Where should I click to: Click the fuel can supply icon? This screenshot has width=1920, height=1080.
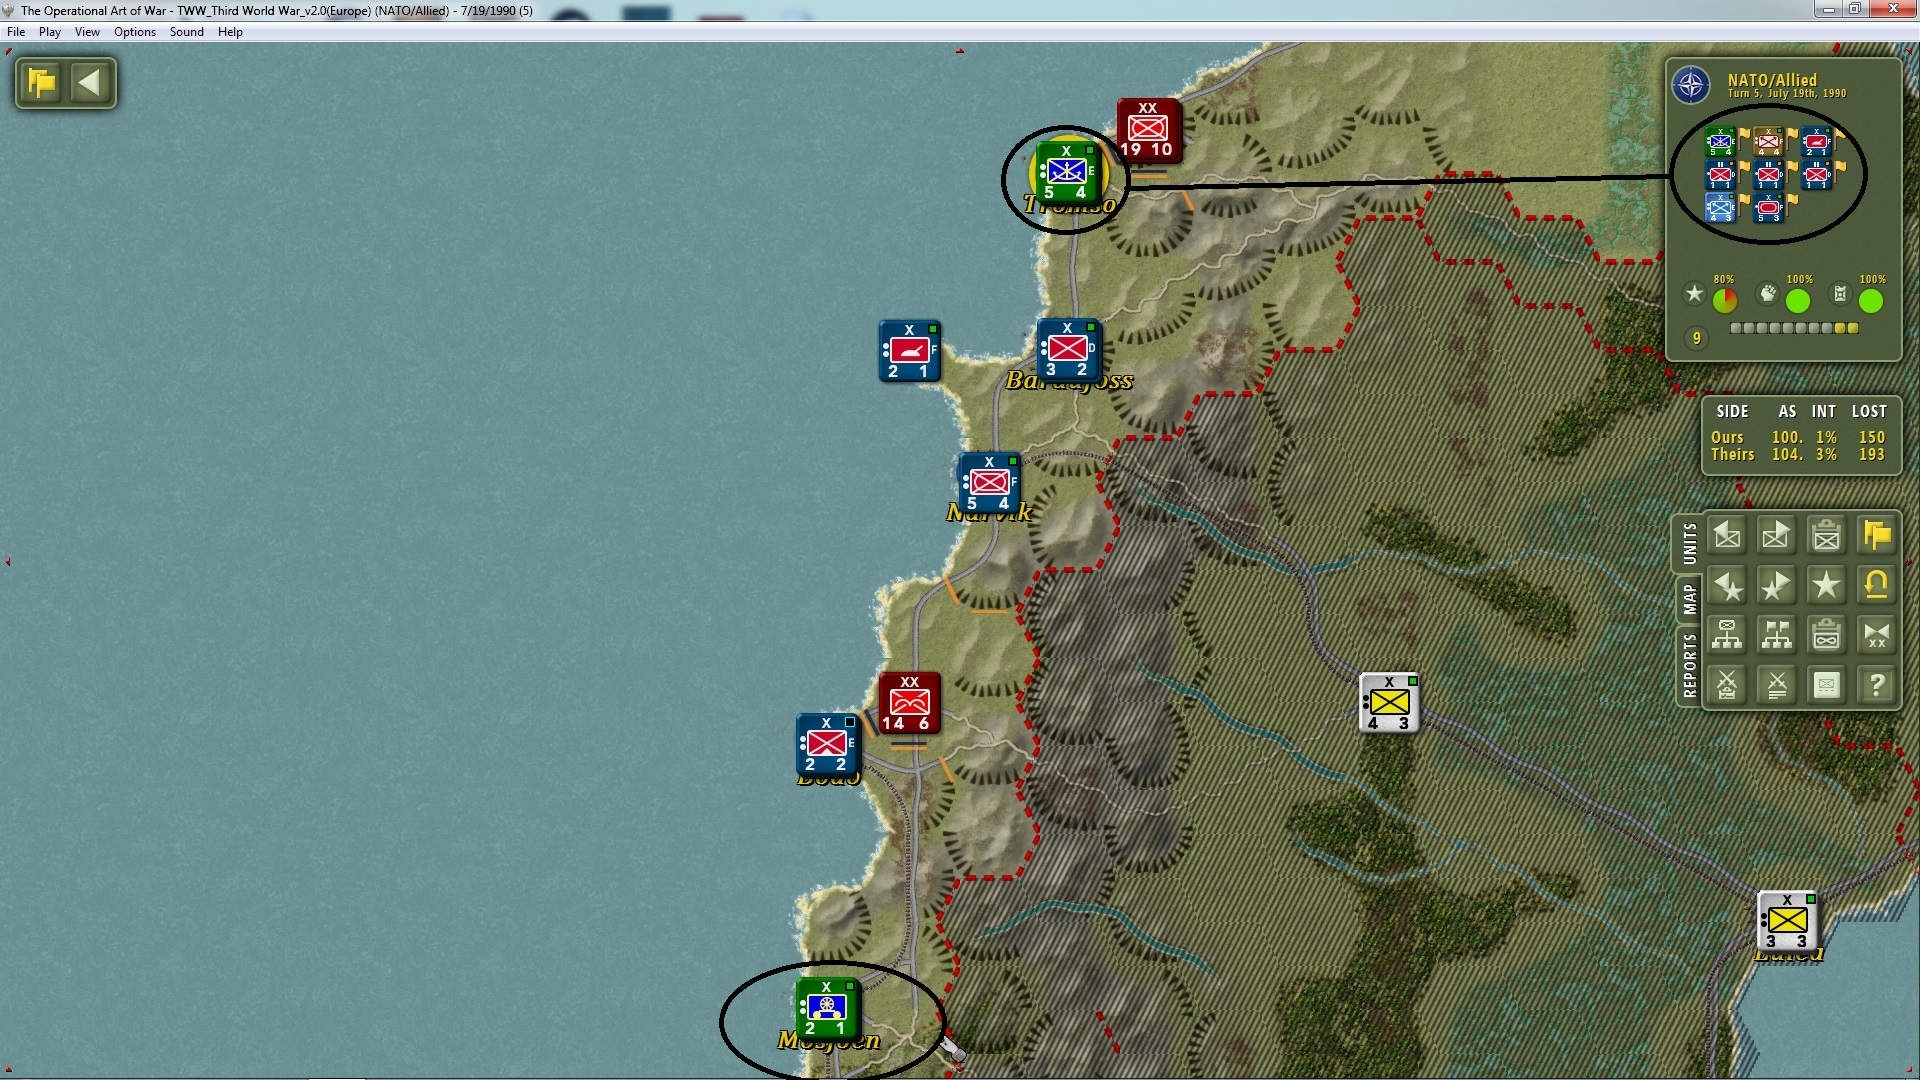[x=1840, y=294]
